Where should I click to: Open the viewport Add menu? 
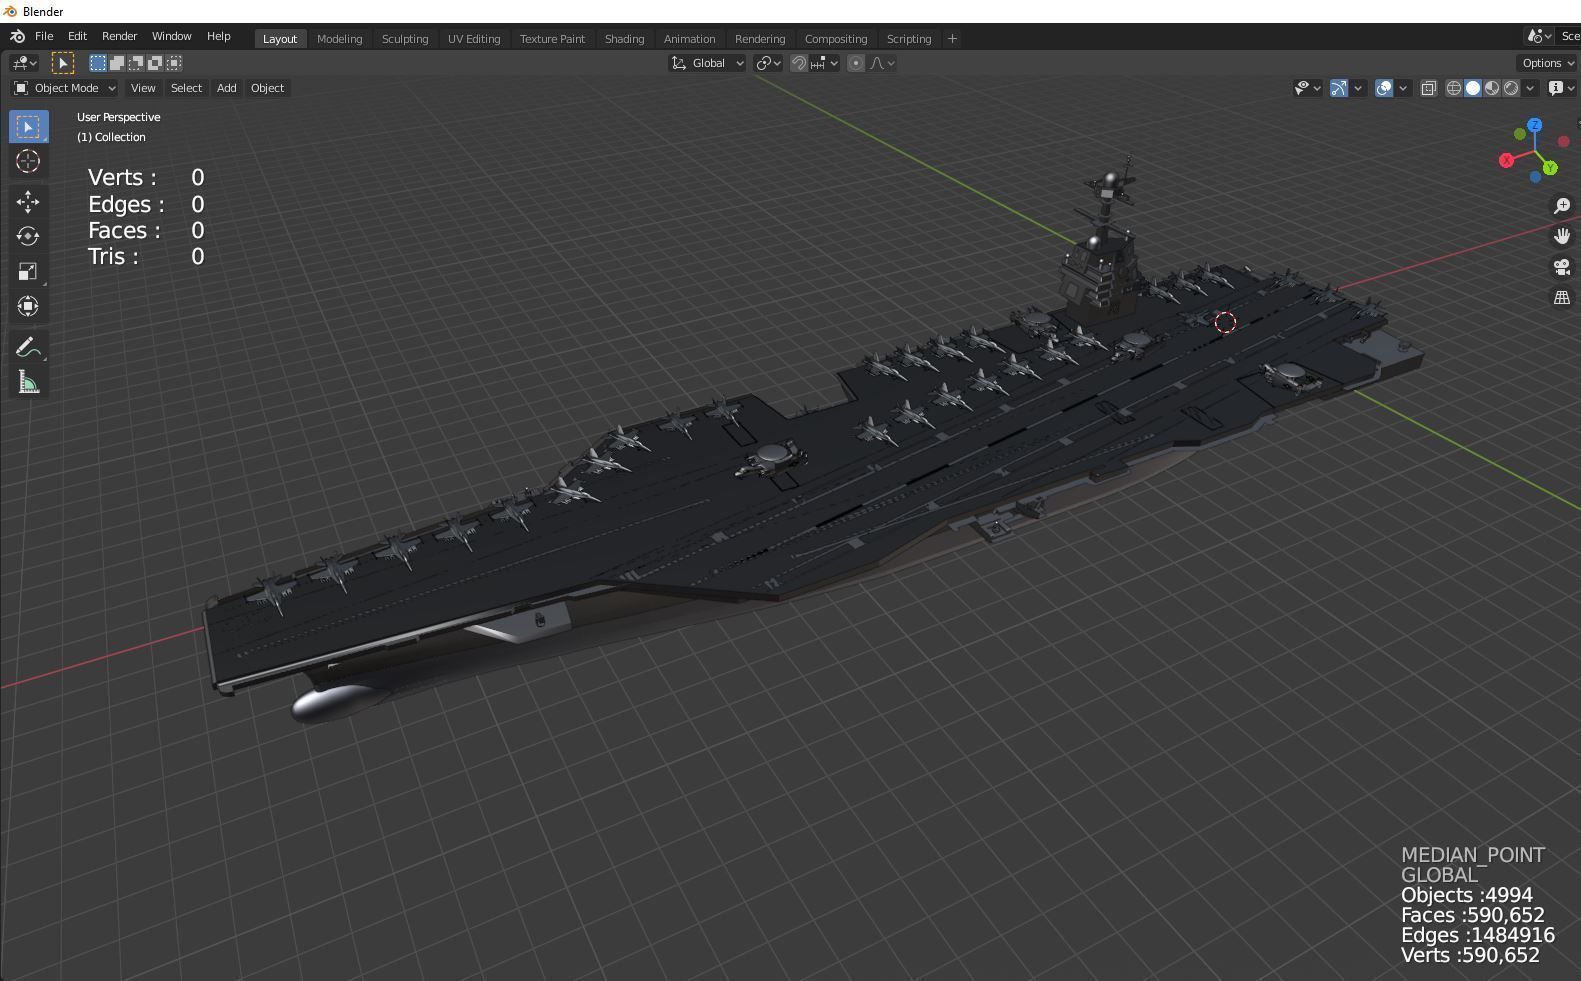[x=227, y=88]
